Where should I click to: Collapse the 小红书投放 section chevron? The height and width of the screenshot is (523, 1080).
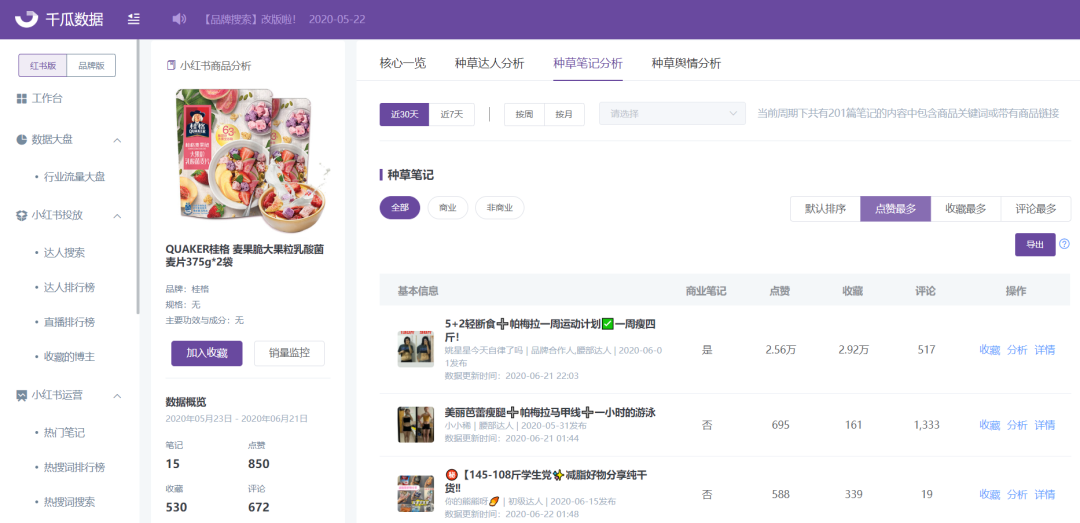(117, 216)
